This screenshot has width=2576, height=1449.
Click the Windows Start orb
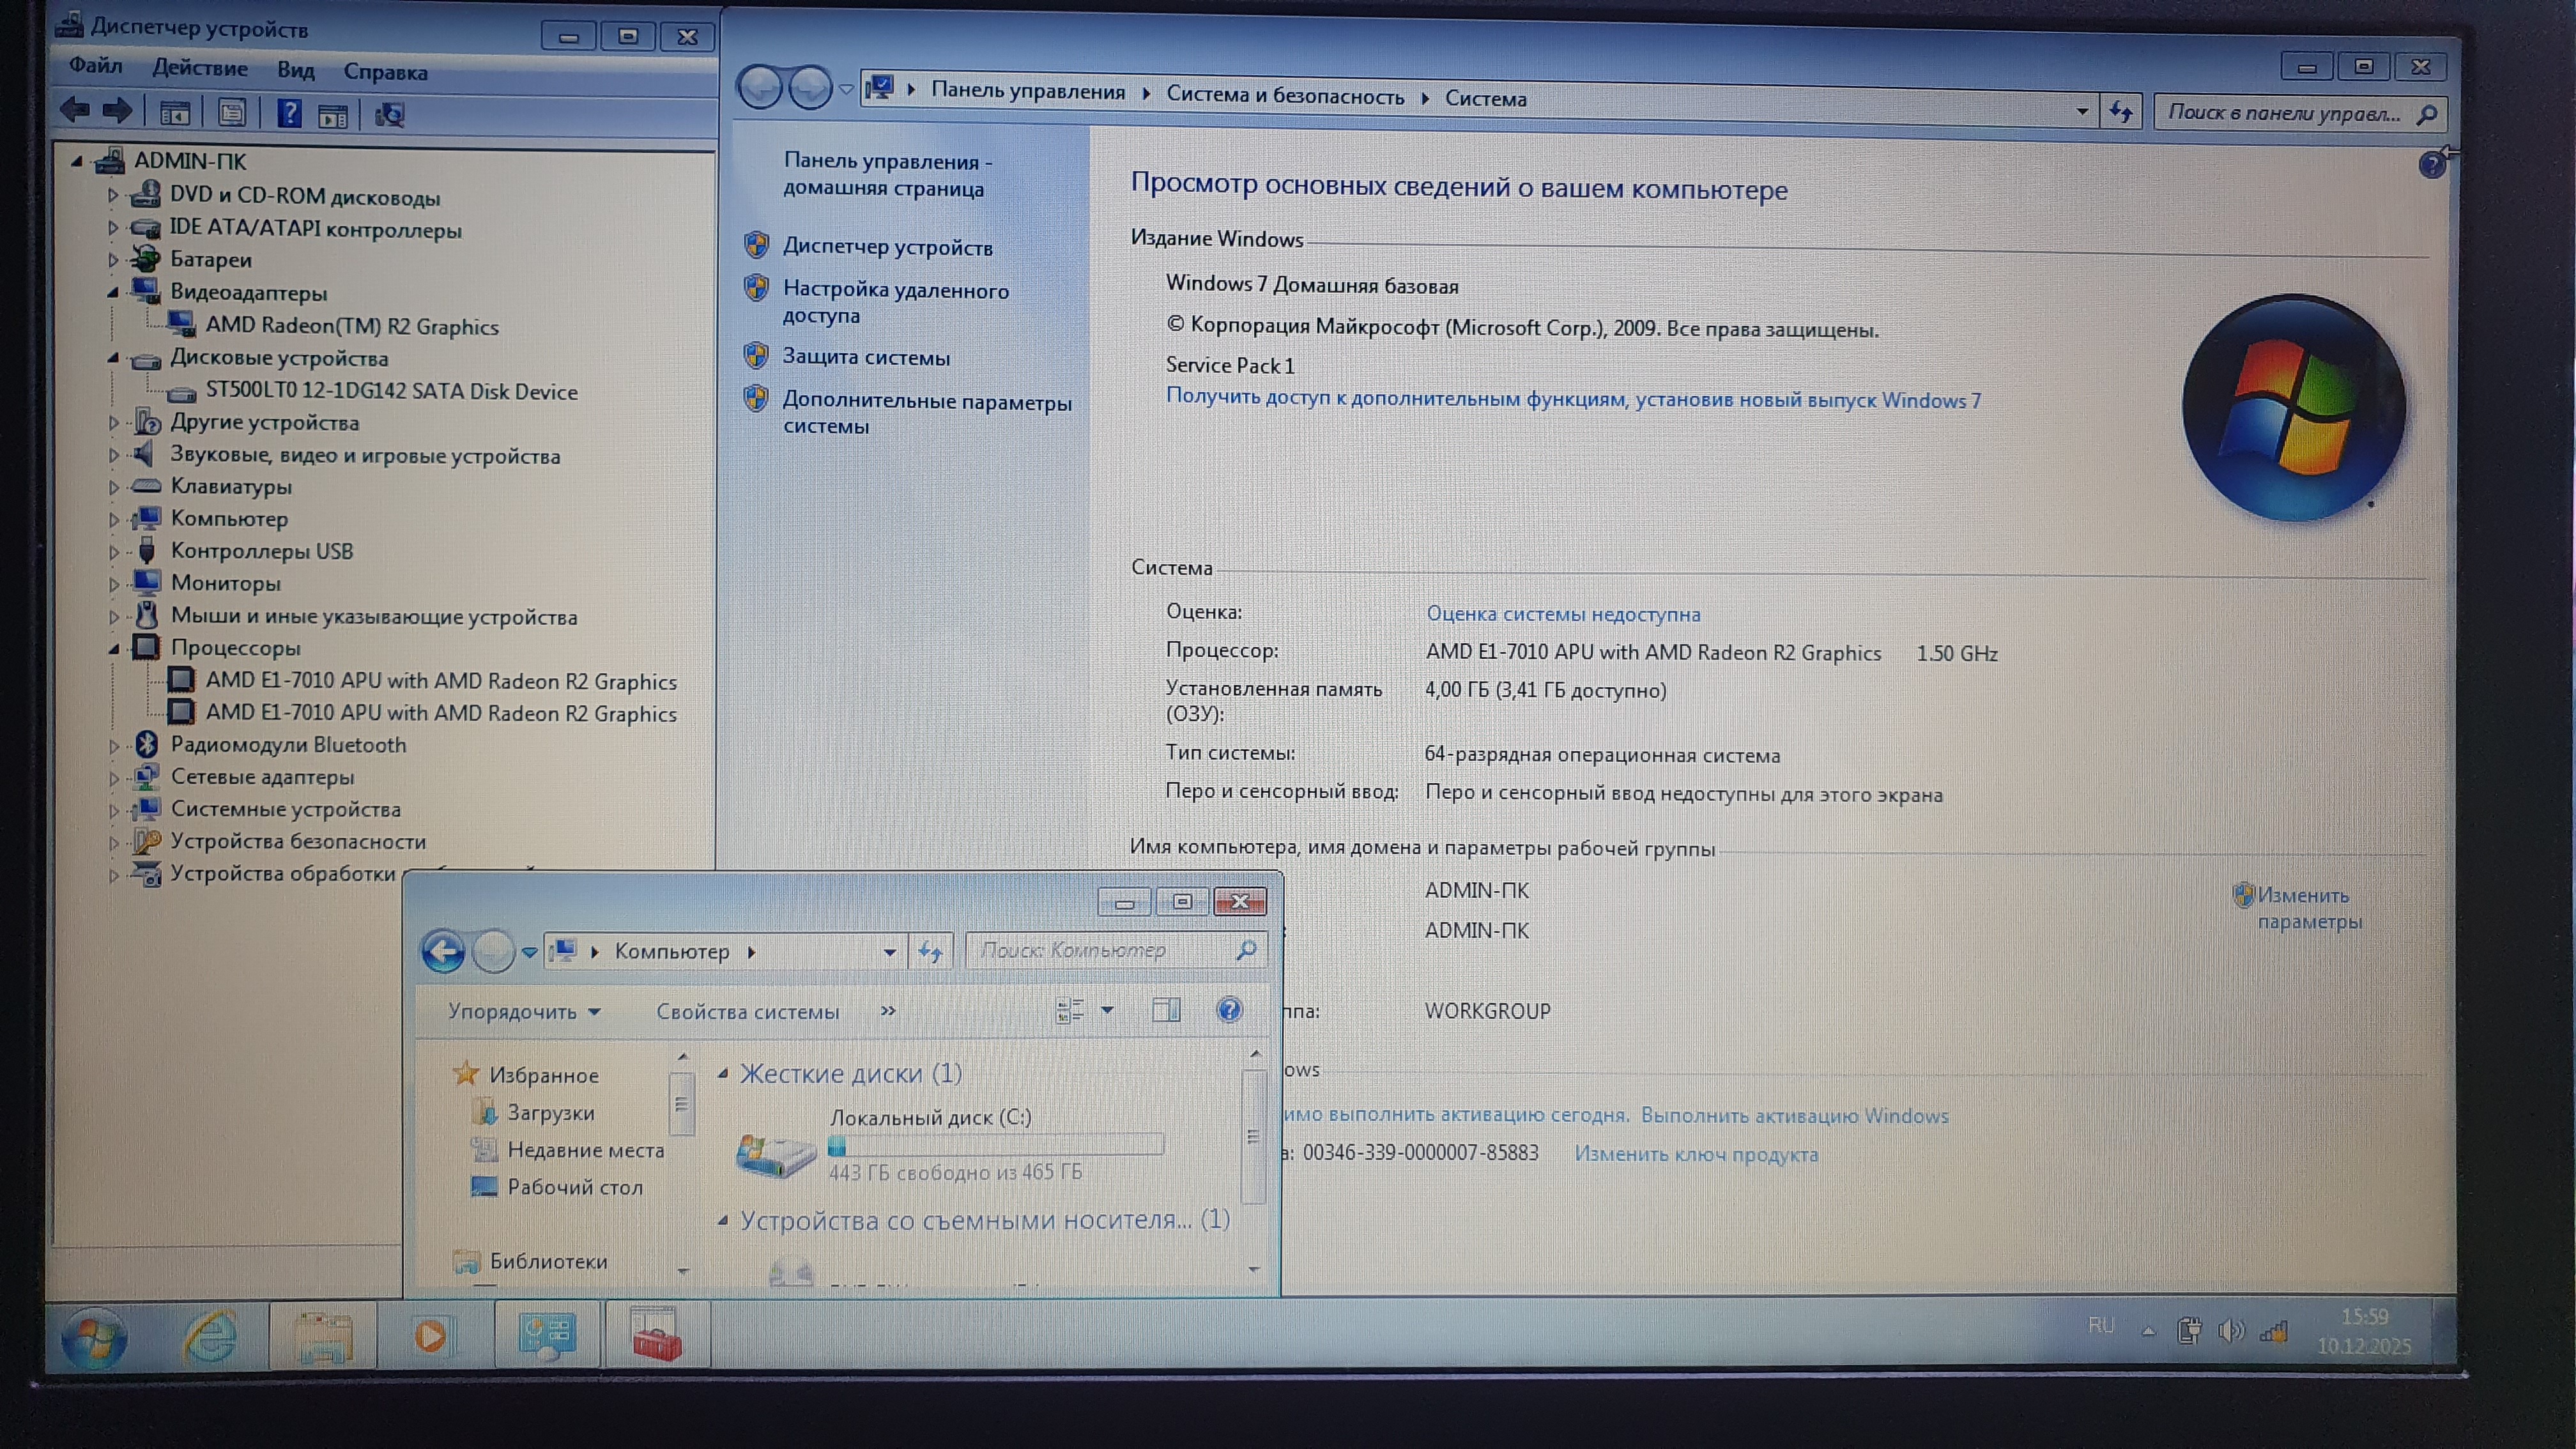93,1338
